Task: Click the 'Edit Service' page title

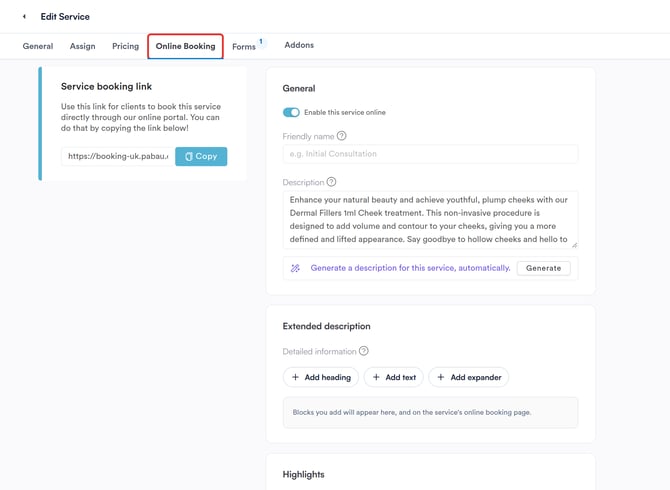Action: (65, 17)
